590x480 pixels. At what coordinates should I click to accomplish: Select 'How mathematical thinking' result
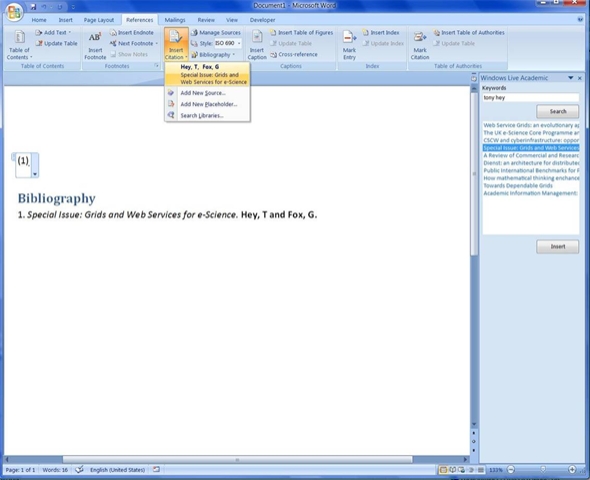[x=531, y=178]
